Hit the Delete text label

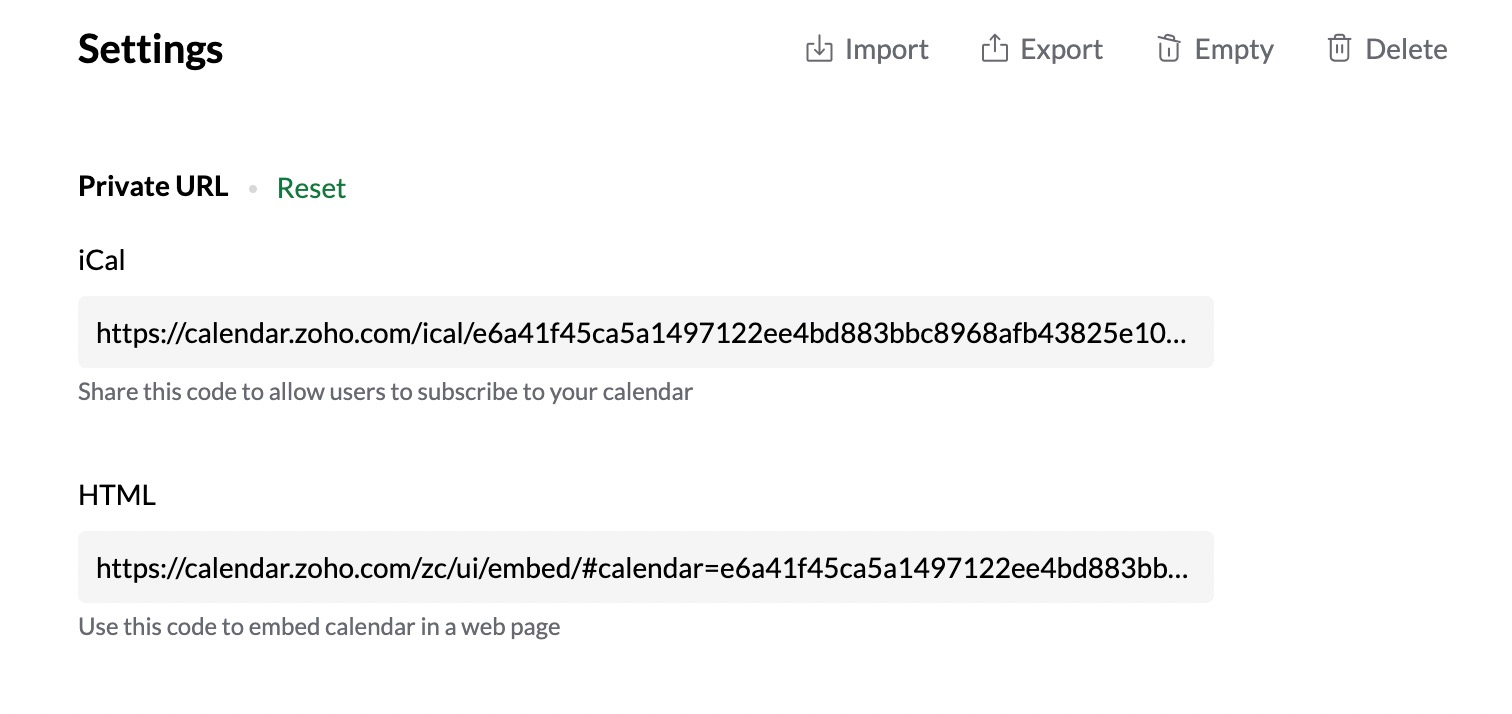click(1406, 49)
